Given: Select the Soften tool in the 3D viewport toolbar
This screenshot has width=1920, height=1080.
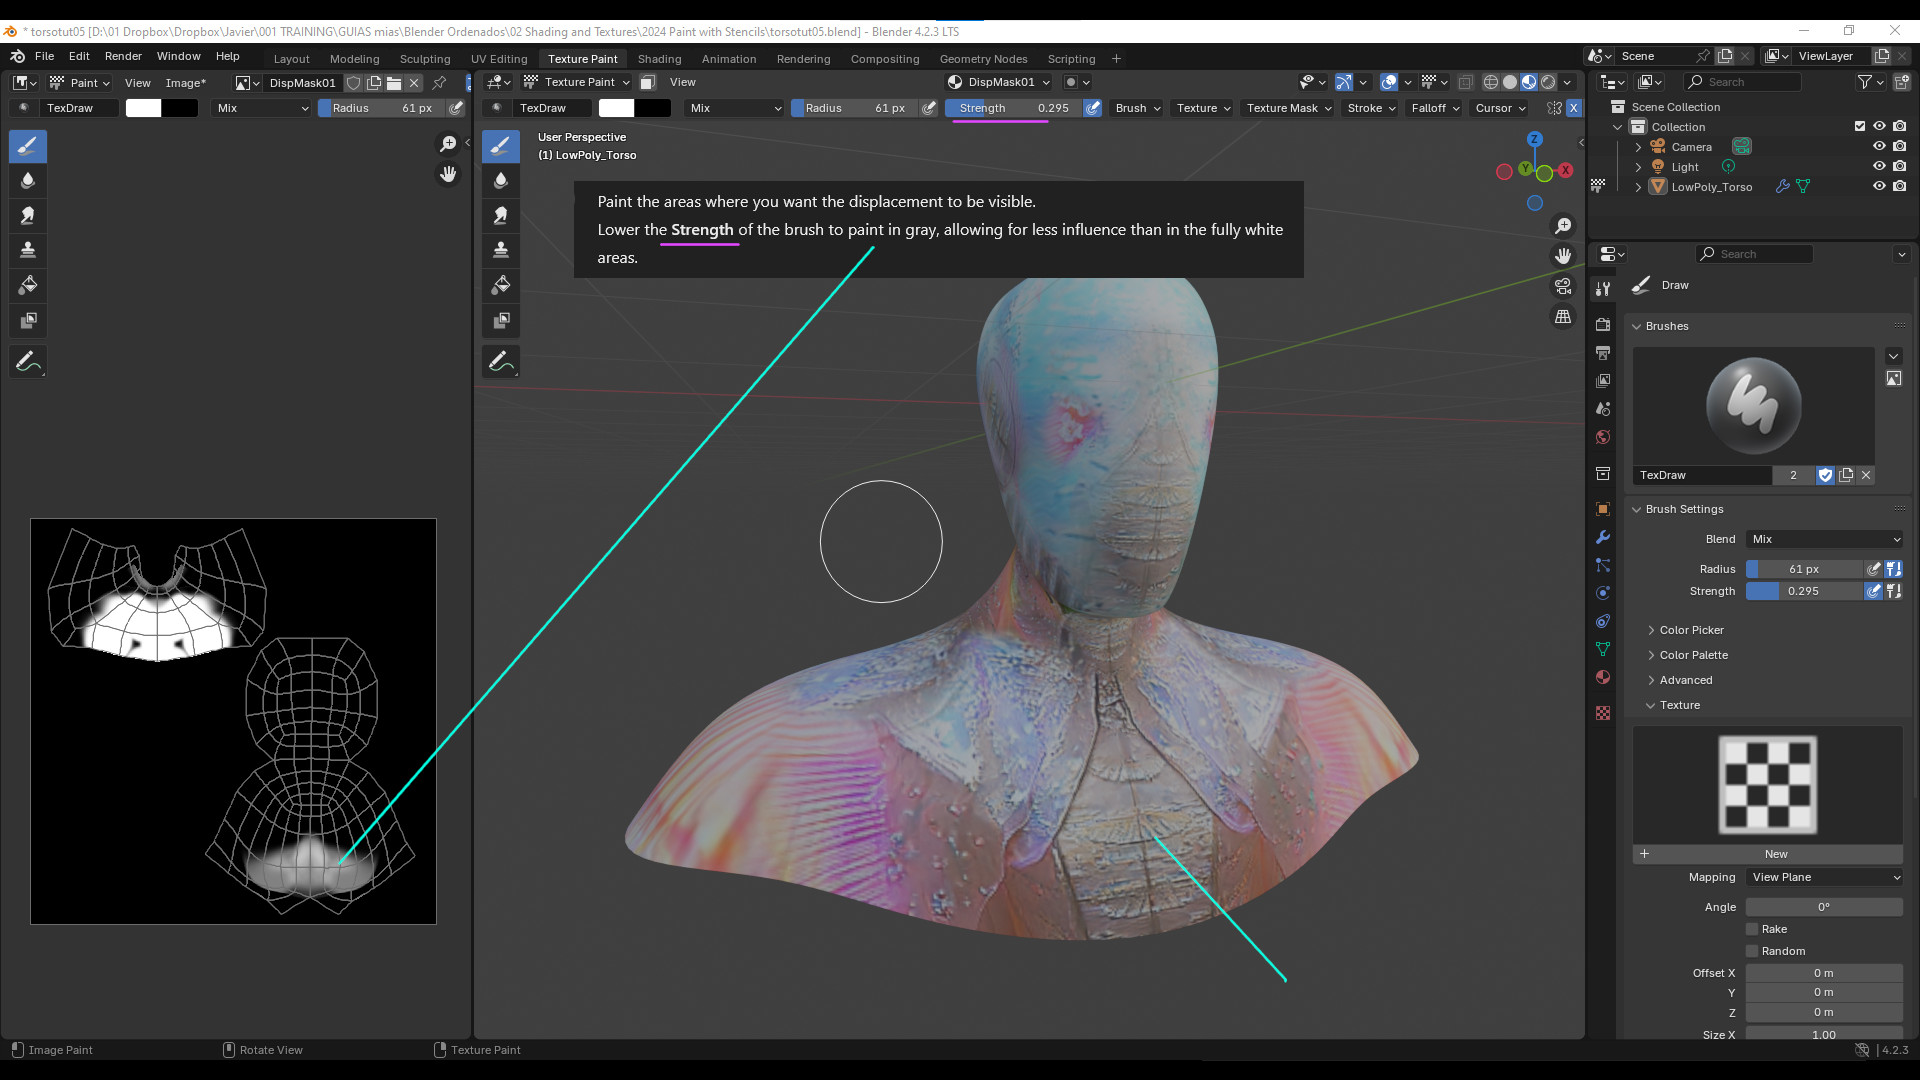Looking at the screenshot, I should pyautogui.click(x=501, y=181).
